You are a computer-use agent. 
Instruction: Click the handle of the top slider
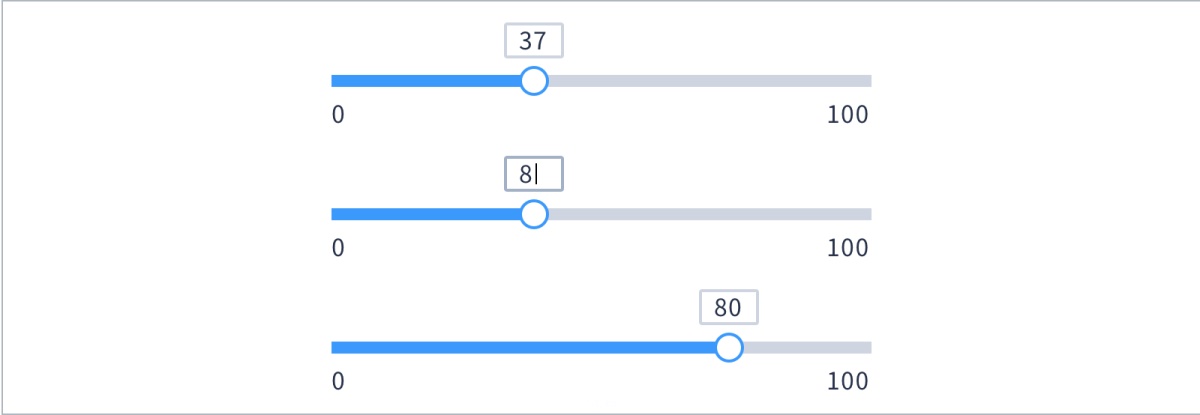tap(534, 81)
